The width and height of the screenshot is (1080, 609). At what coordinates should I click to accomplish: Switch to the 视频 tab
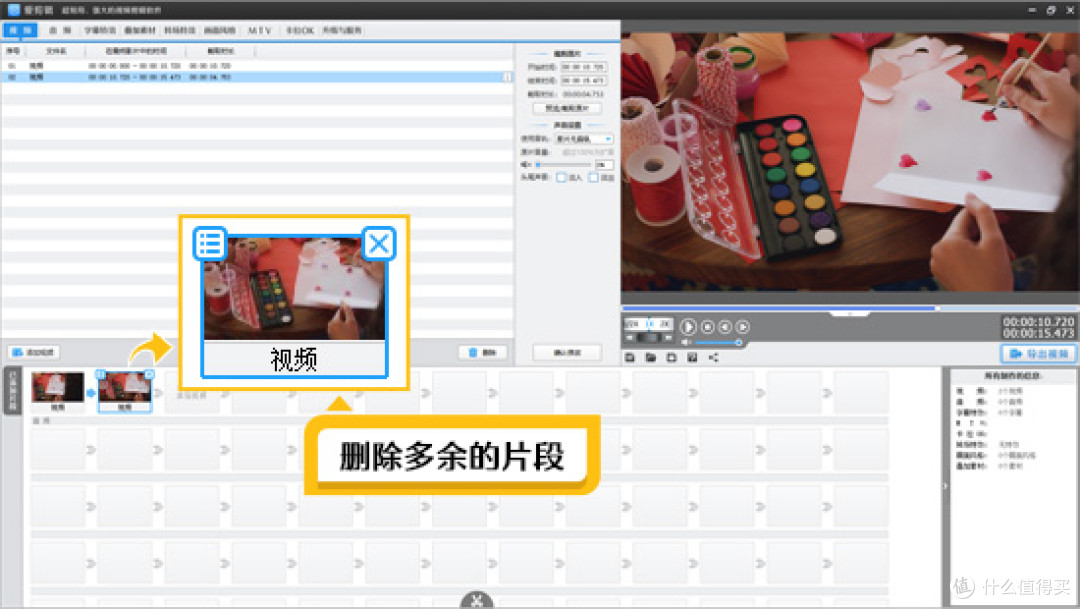20,30
